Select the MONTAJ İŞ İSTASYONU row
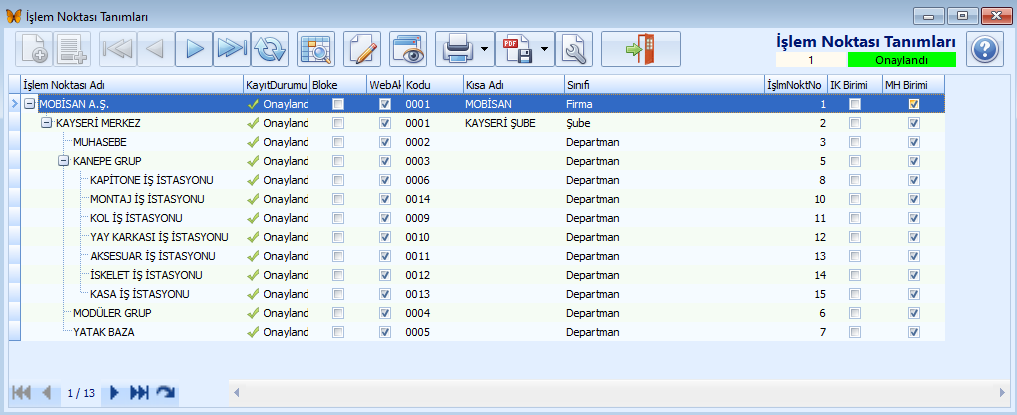The width and height of the screenshot is (1017, 415). point(483,199)
